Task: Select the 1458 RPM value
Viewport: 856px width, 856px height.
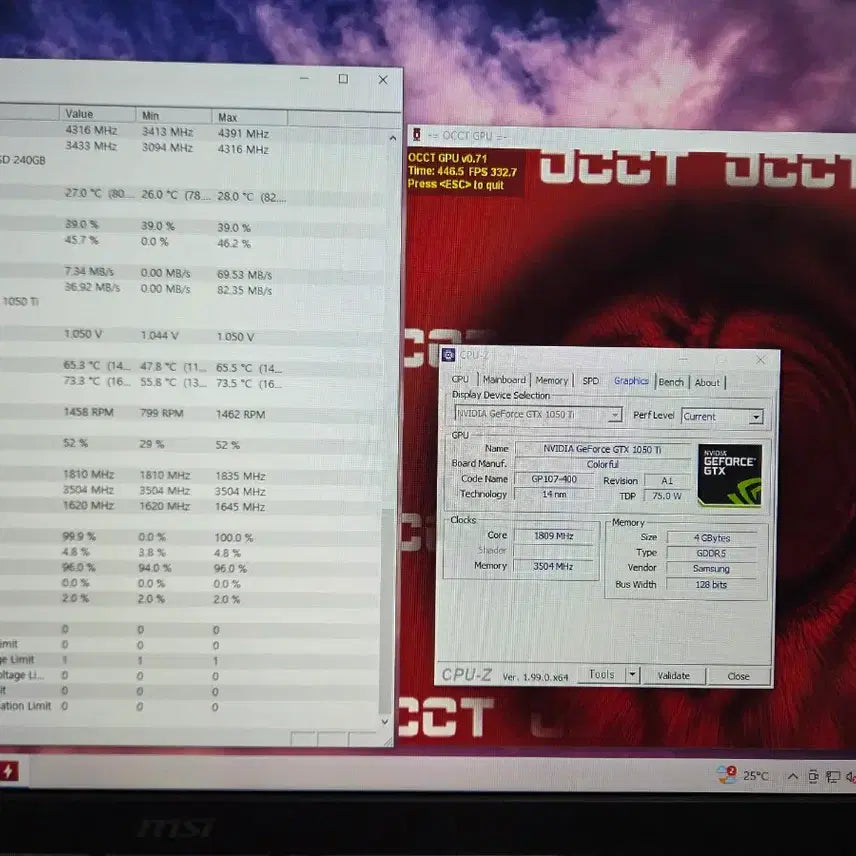Action: coord(88,412)
